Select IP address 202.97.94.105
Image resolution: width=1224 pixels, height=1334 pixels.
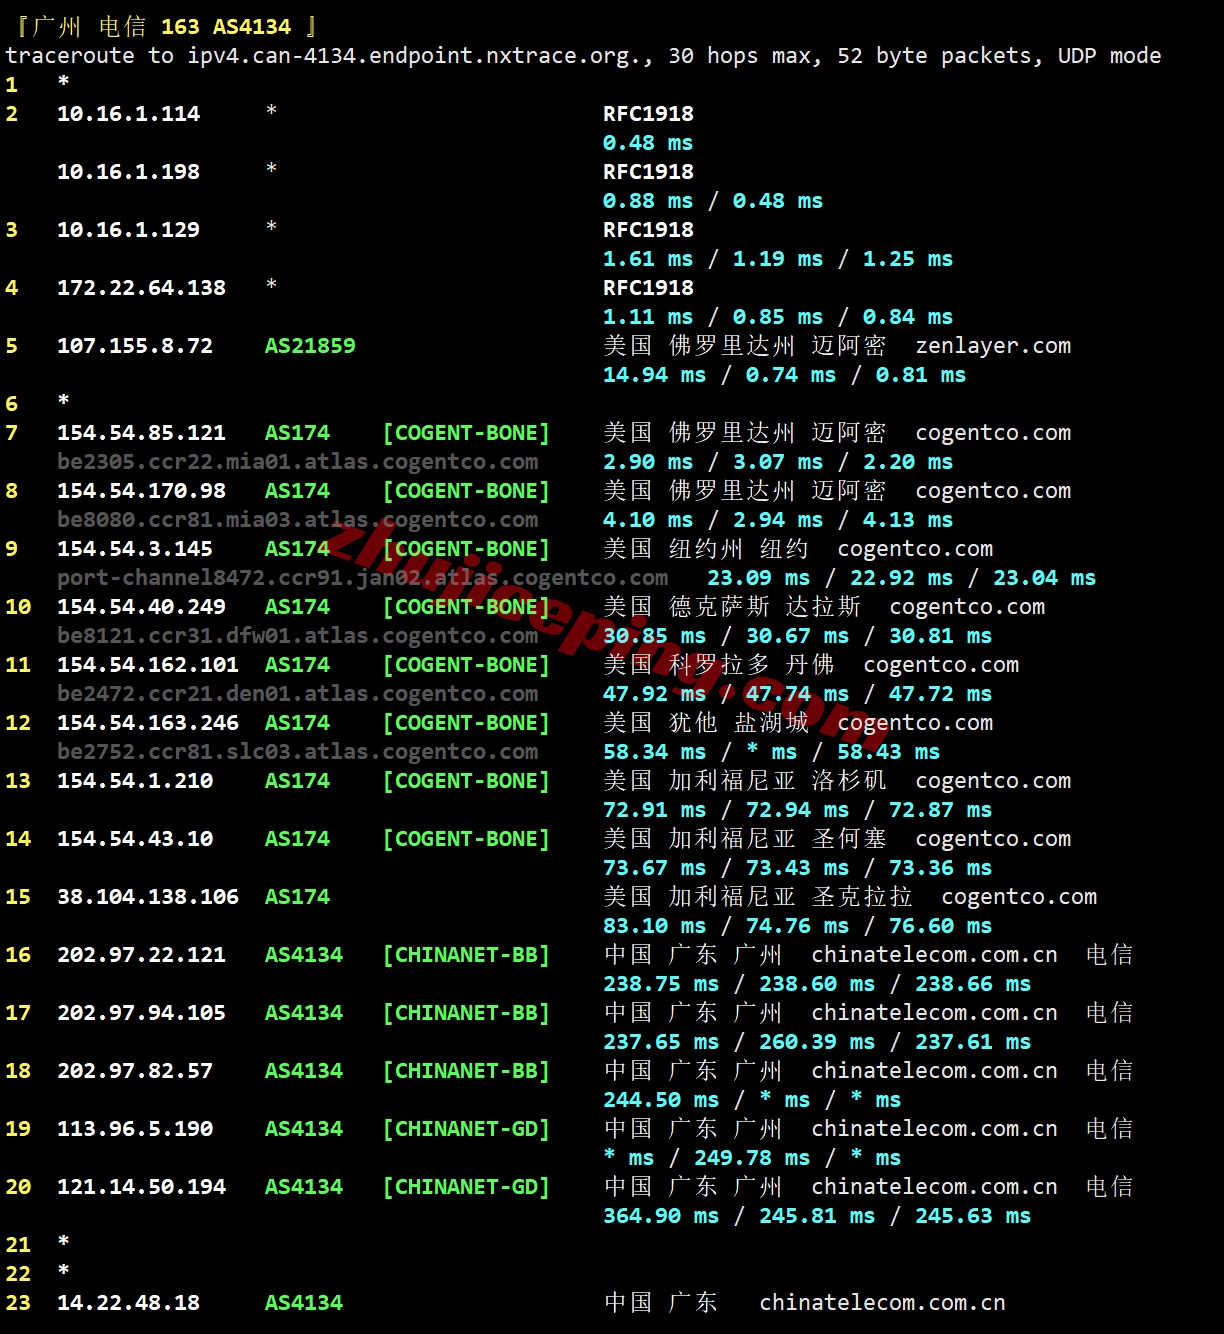141,1013
